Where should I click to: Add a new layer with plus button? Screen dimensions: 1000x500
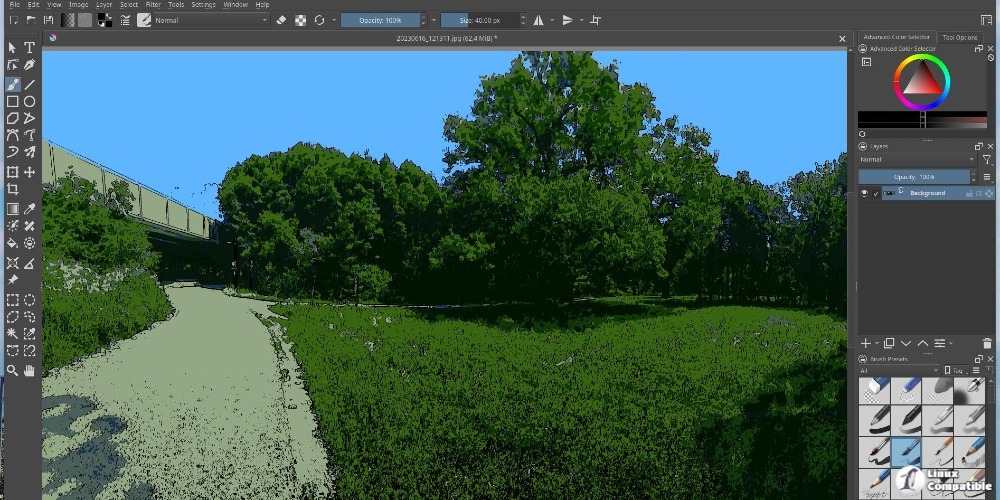point(866,343)
